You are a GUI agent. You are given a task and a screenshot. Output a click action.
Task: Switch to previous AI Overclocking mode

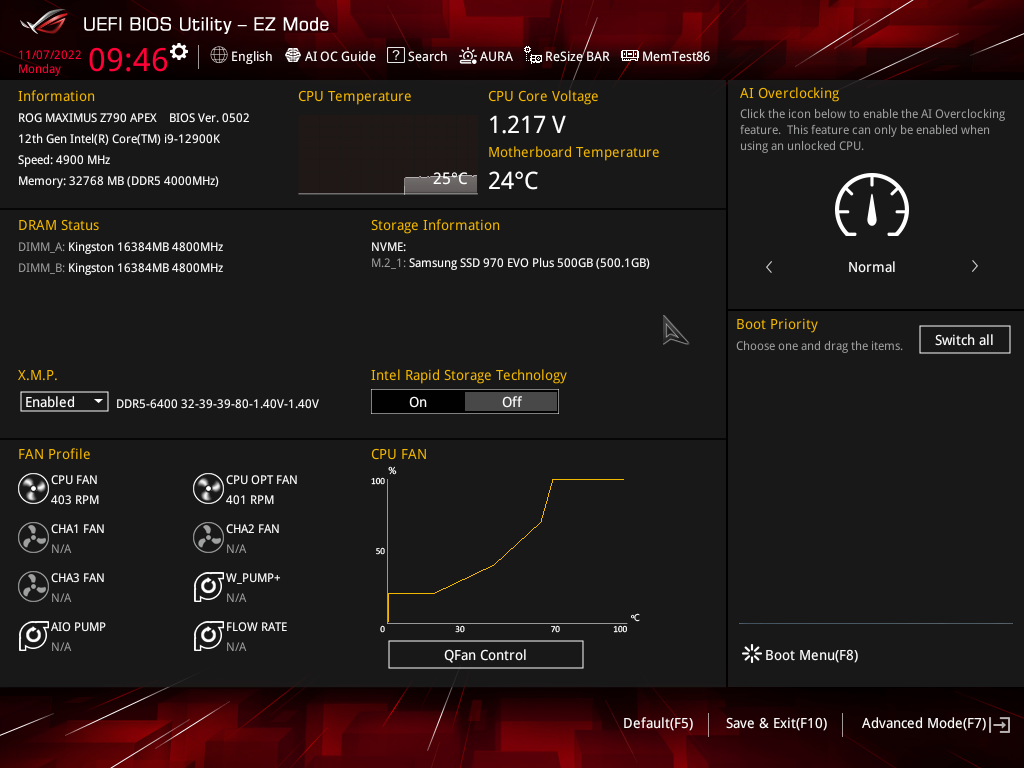point(769,267)
